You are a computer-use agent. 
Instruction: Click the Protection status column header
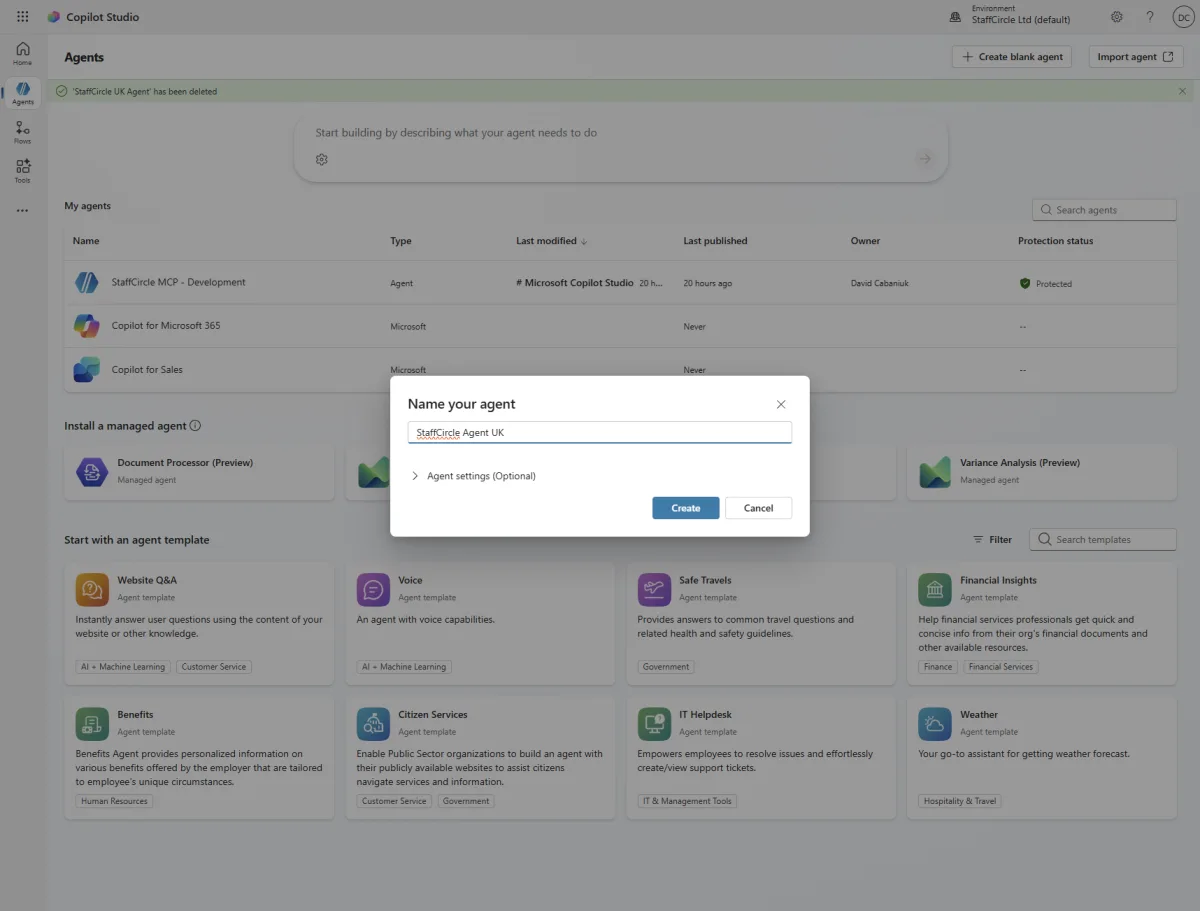(x=1055, y=241)
